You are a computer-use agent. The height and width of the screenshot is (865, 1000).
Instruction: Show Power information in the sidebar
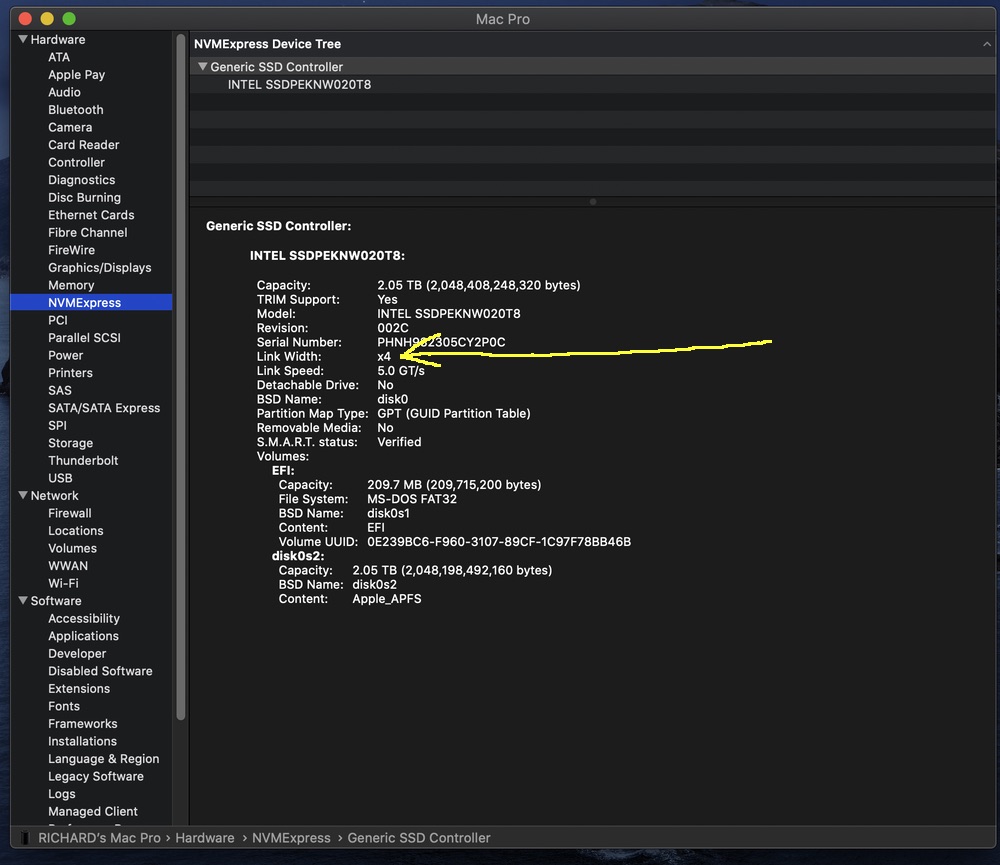pos(66,355)
